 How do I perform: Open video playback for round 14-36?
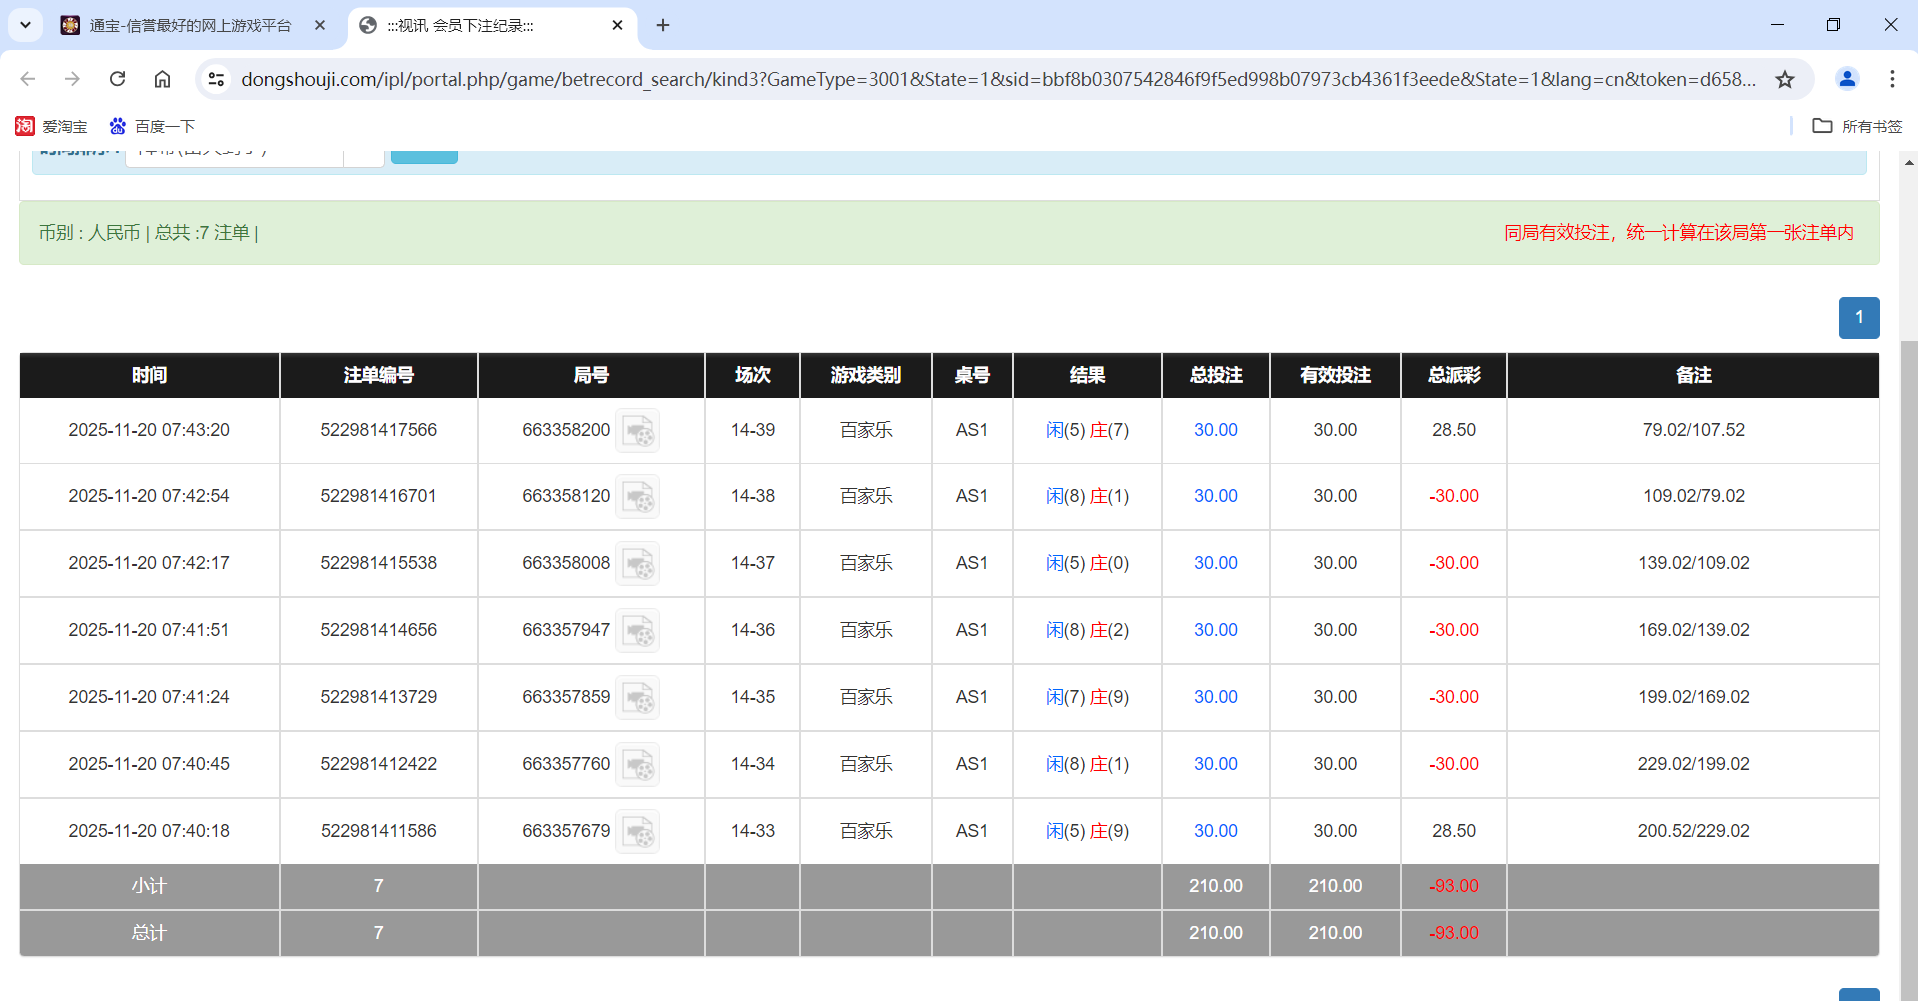(637, 631)
